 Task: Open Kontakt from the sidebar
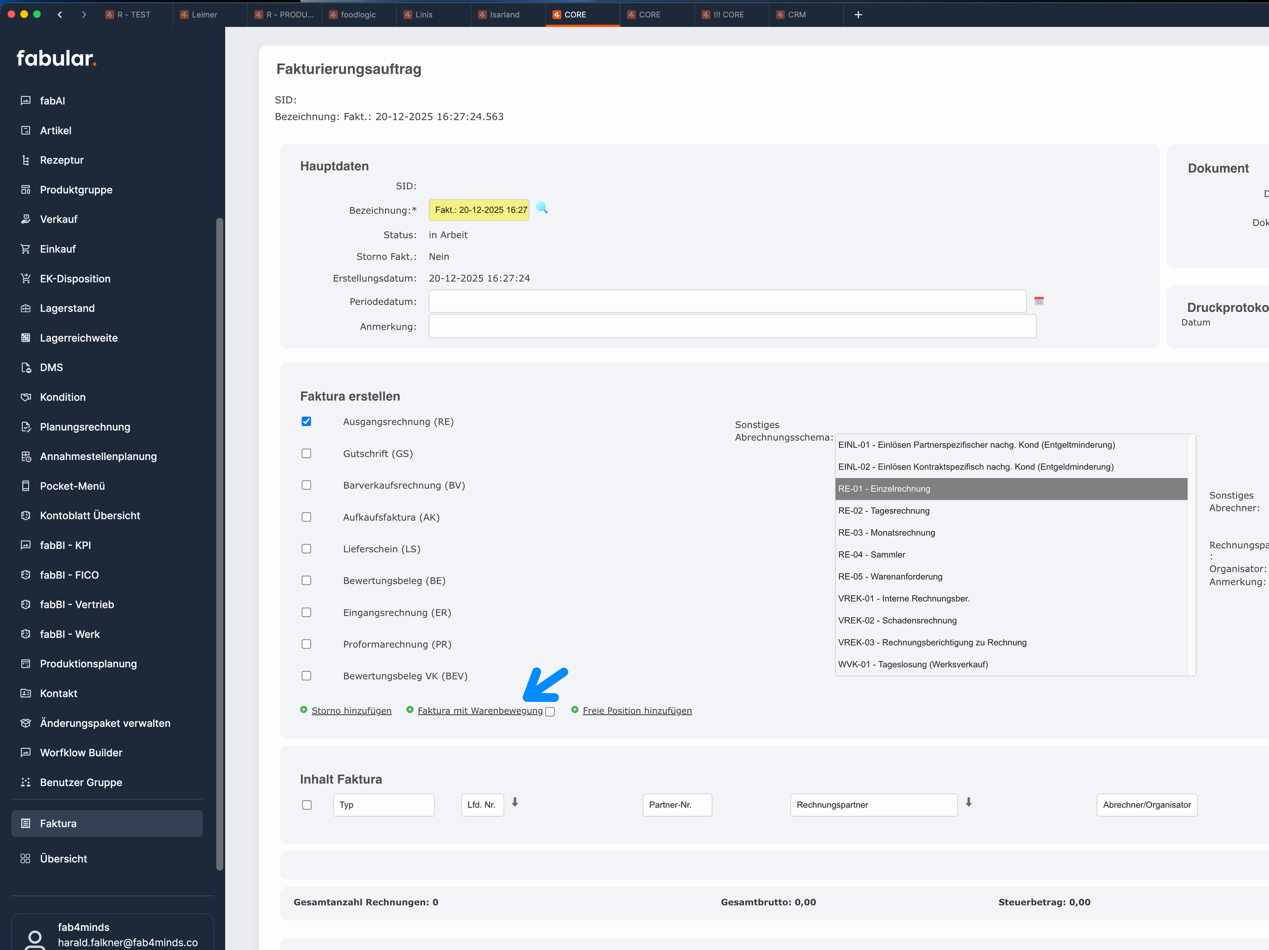(58, 693)
